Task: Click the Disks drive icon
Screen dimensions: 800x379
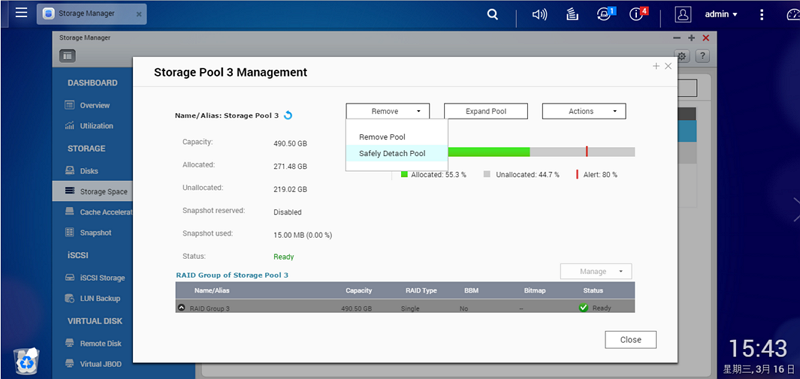Action: 70,171
